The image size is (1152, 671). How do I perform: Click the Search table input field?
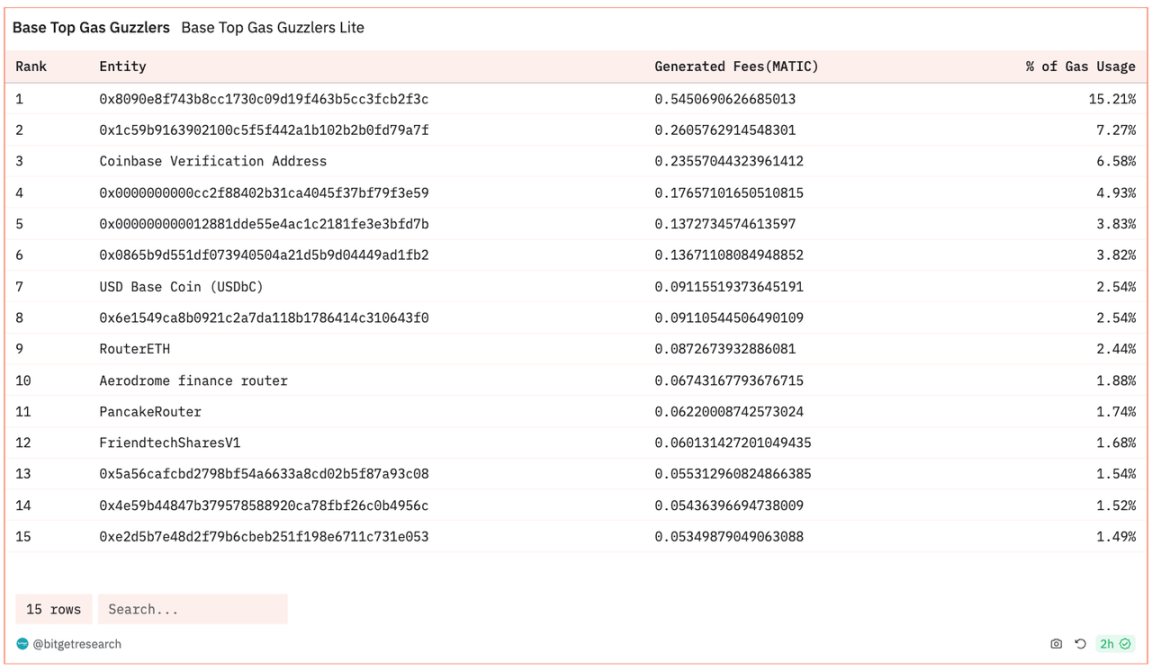click(x=192, y=609)
